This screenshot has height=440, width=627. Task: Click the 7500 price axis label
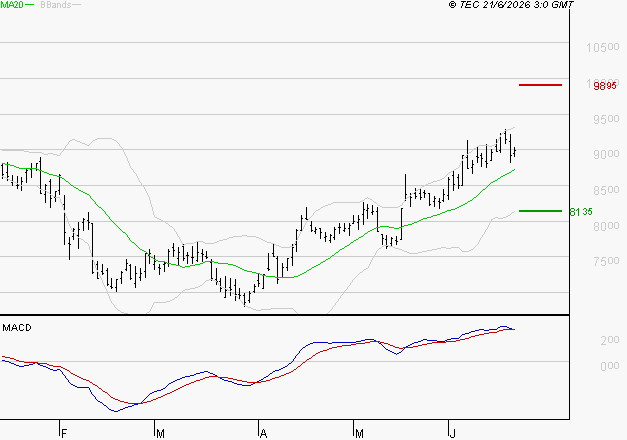pos(606,261)
